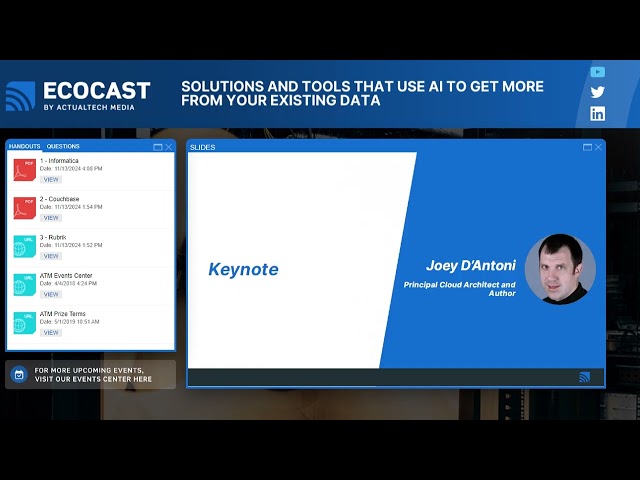The height and width of the screenshot is (480, 640).
Task: View the ATM Events Center link
Action: click(51, 294)
